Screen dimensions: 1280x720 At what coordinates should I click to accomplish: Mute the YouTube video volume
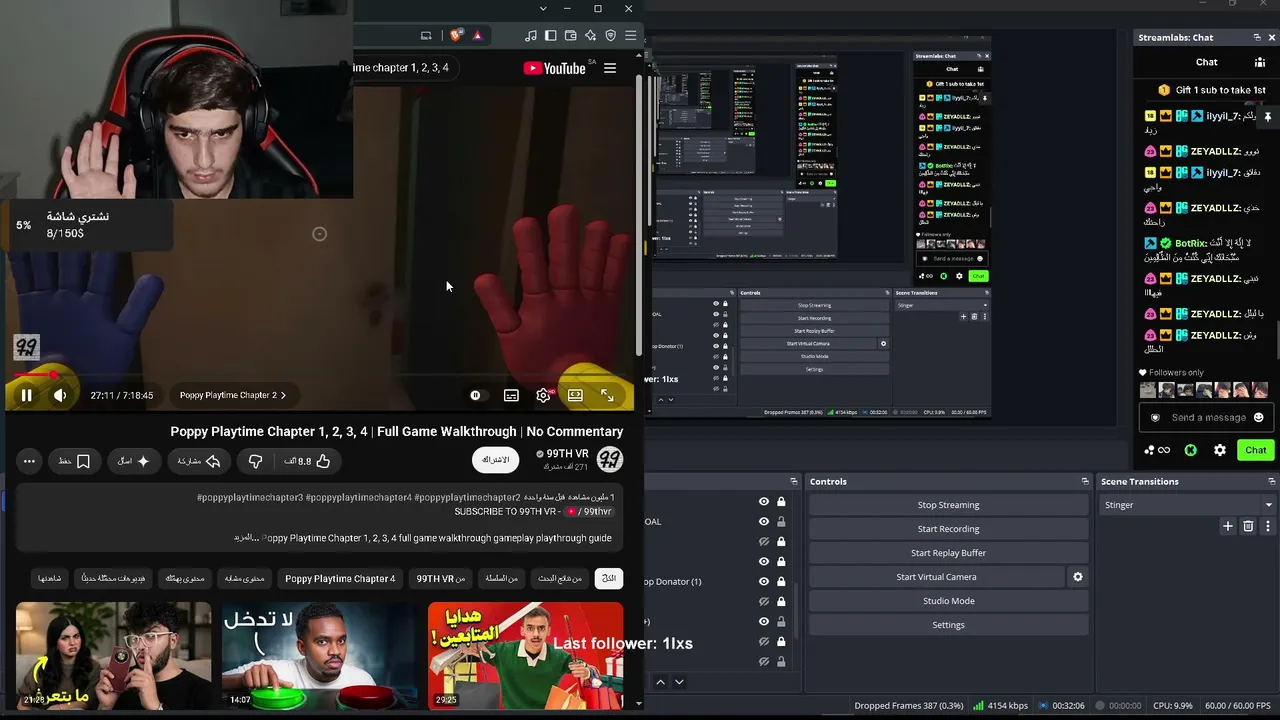coord(60,395)
